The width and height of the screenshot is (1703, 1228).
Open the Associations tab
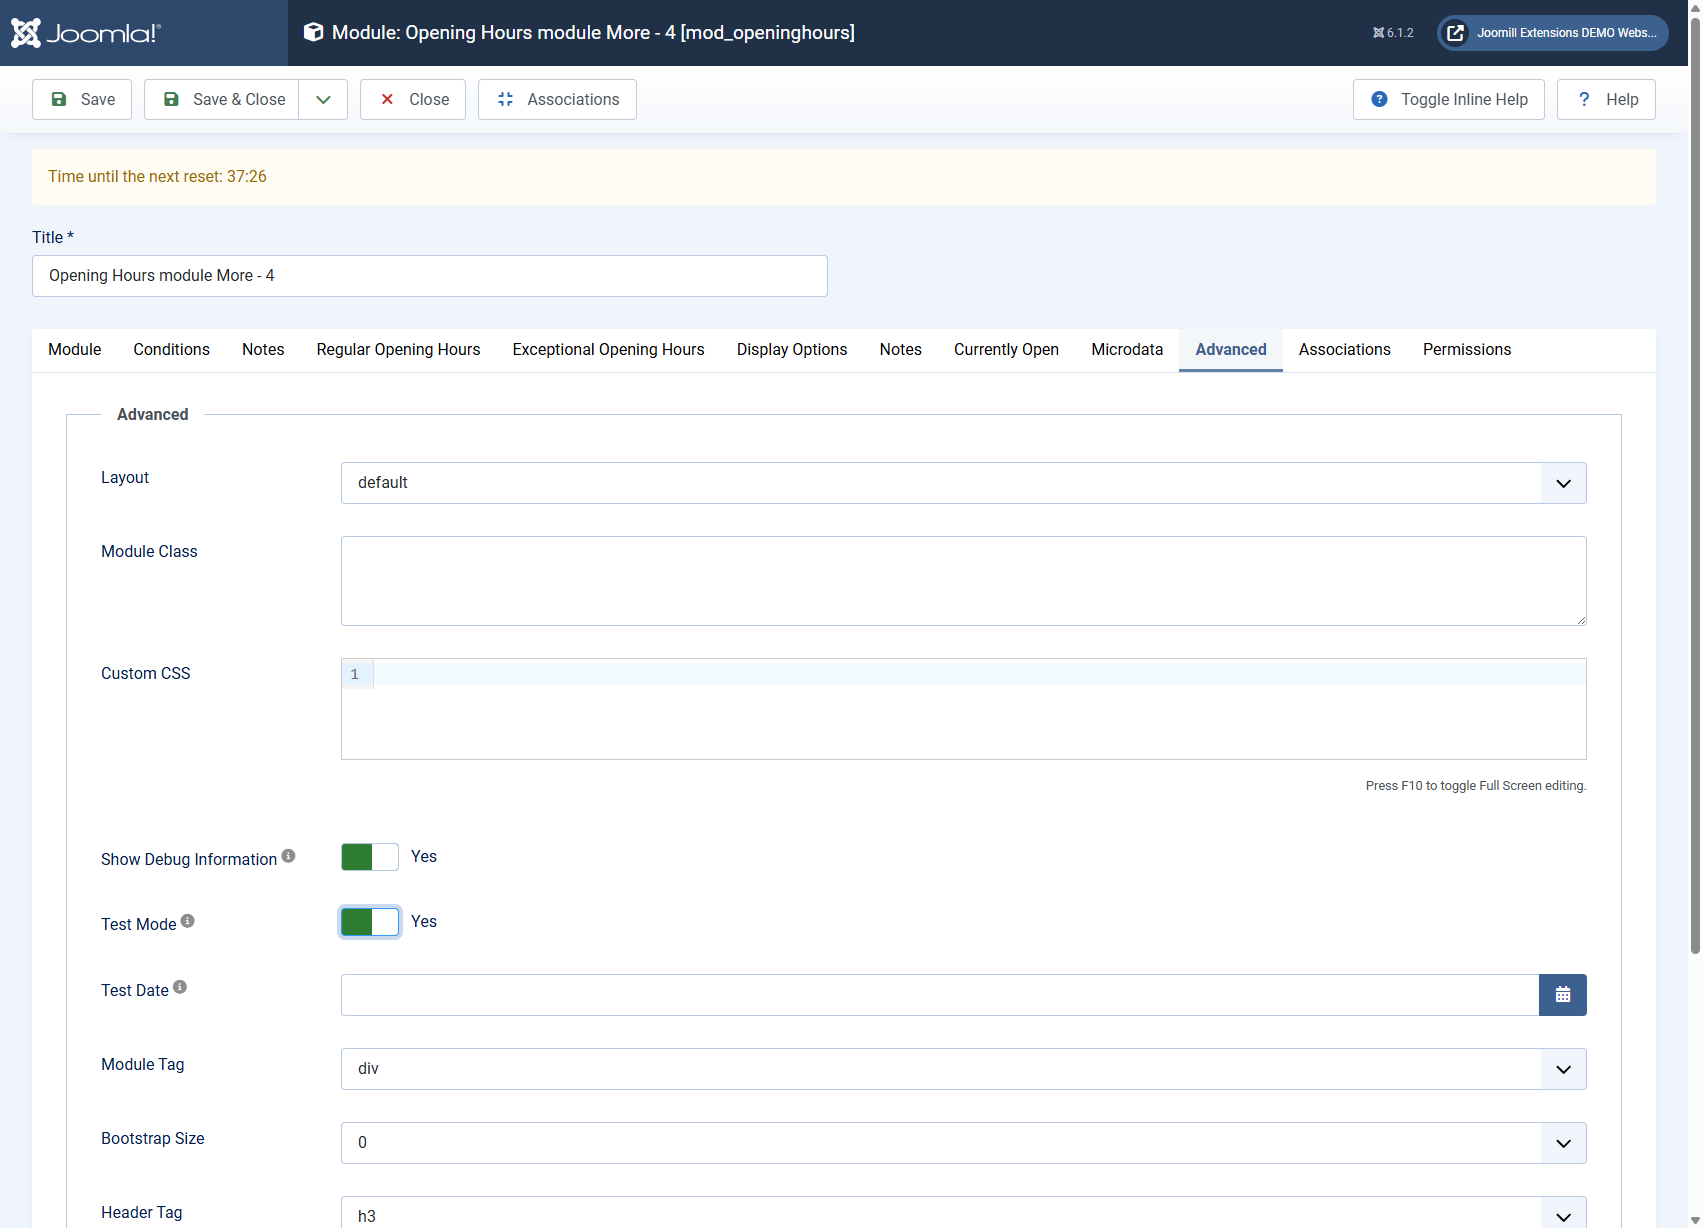(1345, 350)
